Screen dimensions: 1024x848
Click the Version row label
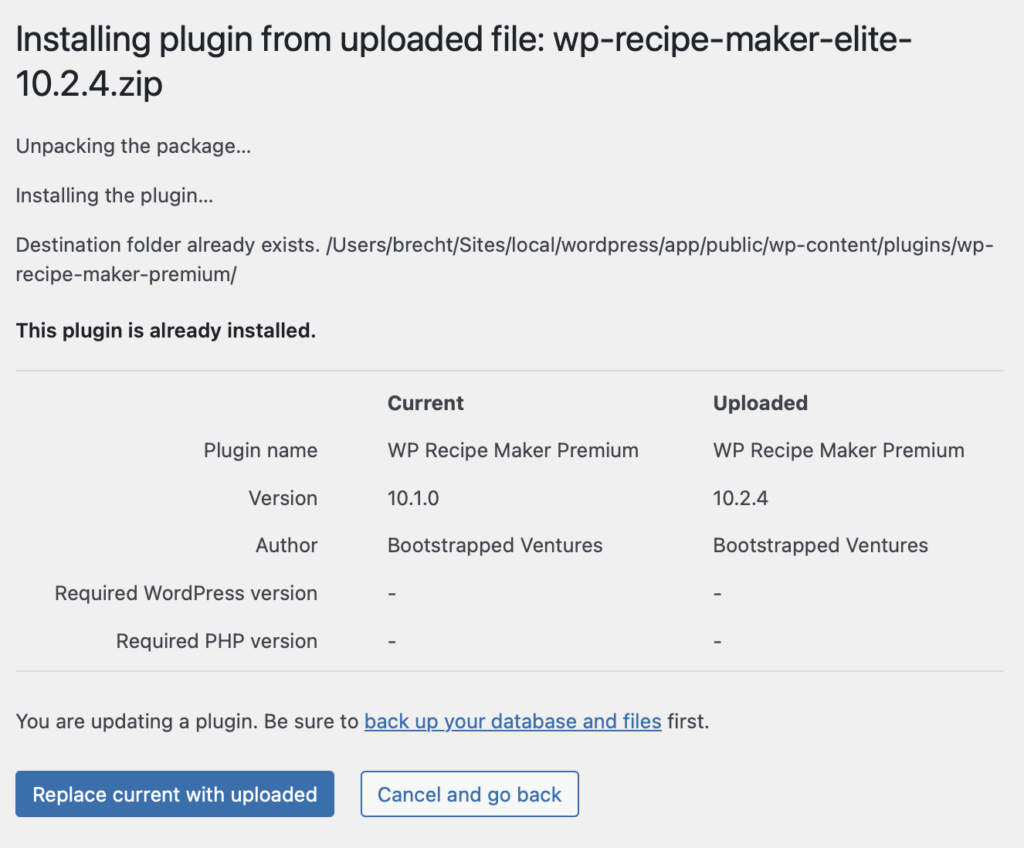[283, 498]
